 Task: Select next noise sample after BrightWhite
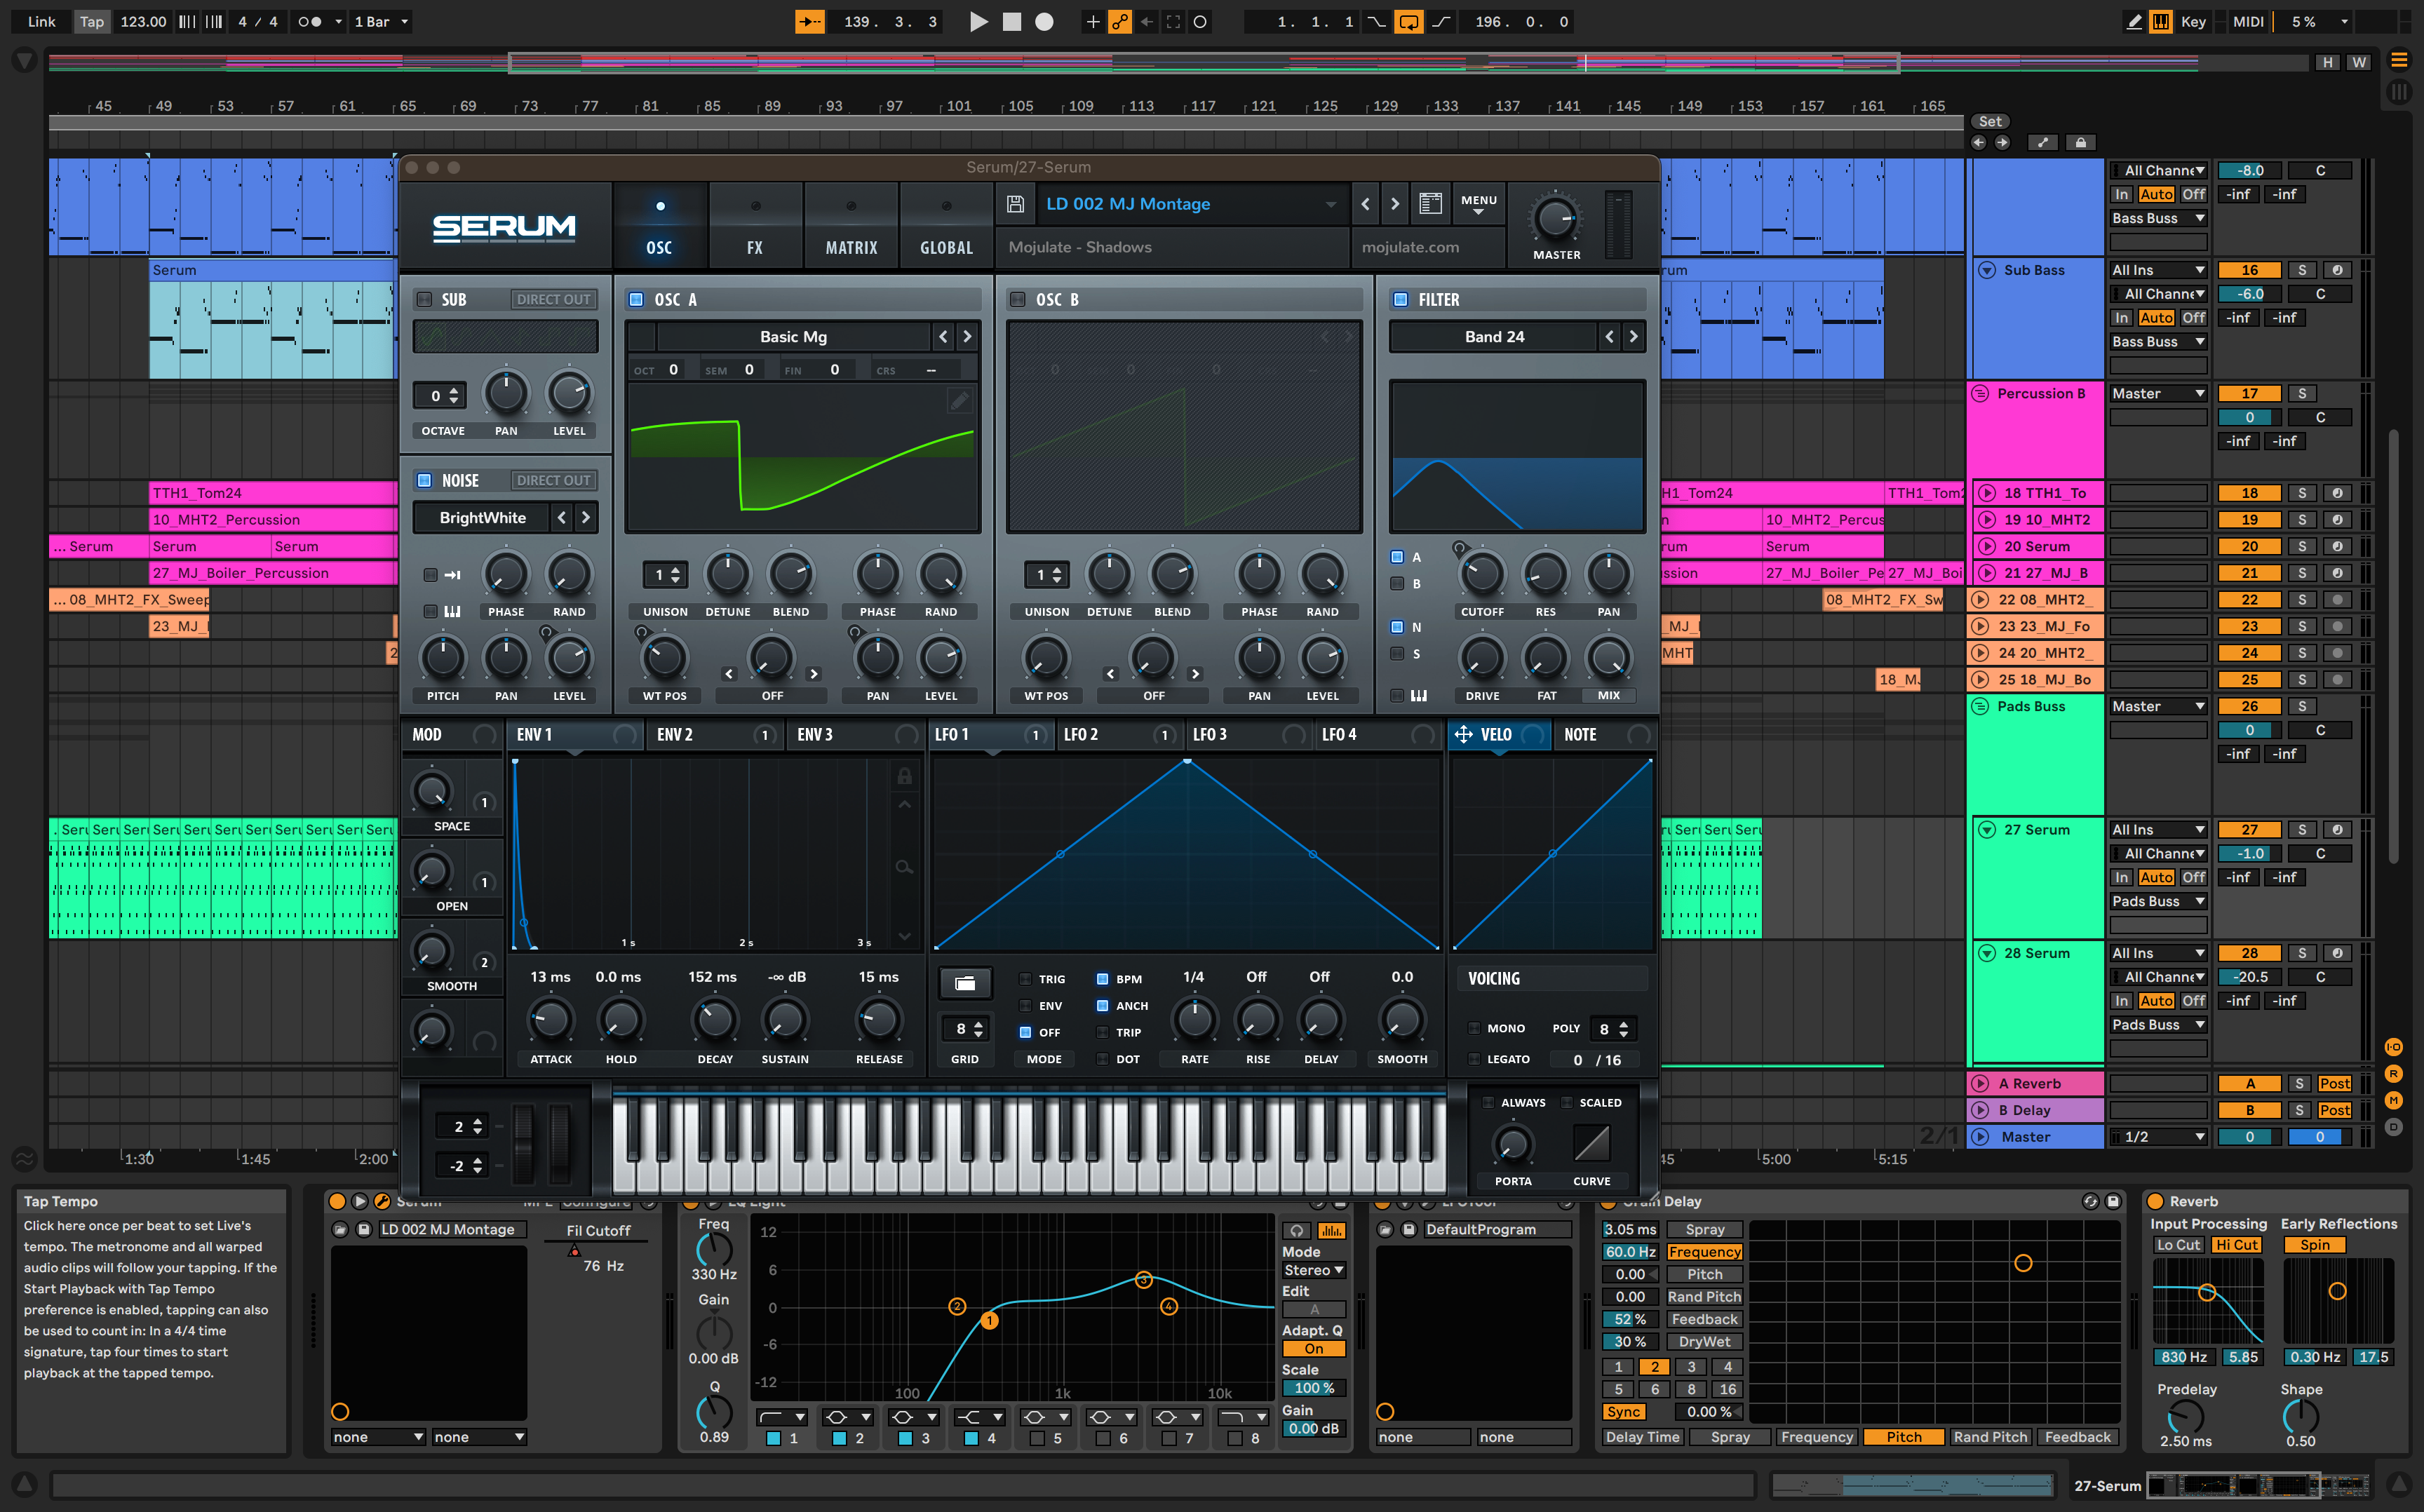(x=586, y=517)
